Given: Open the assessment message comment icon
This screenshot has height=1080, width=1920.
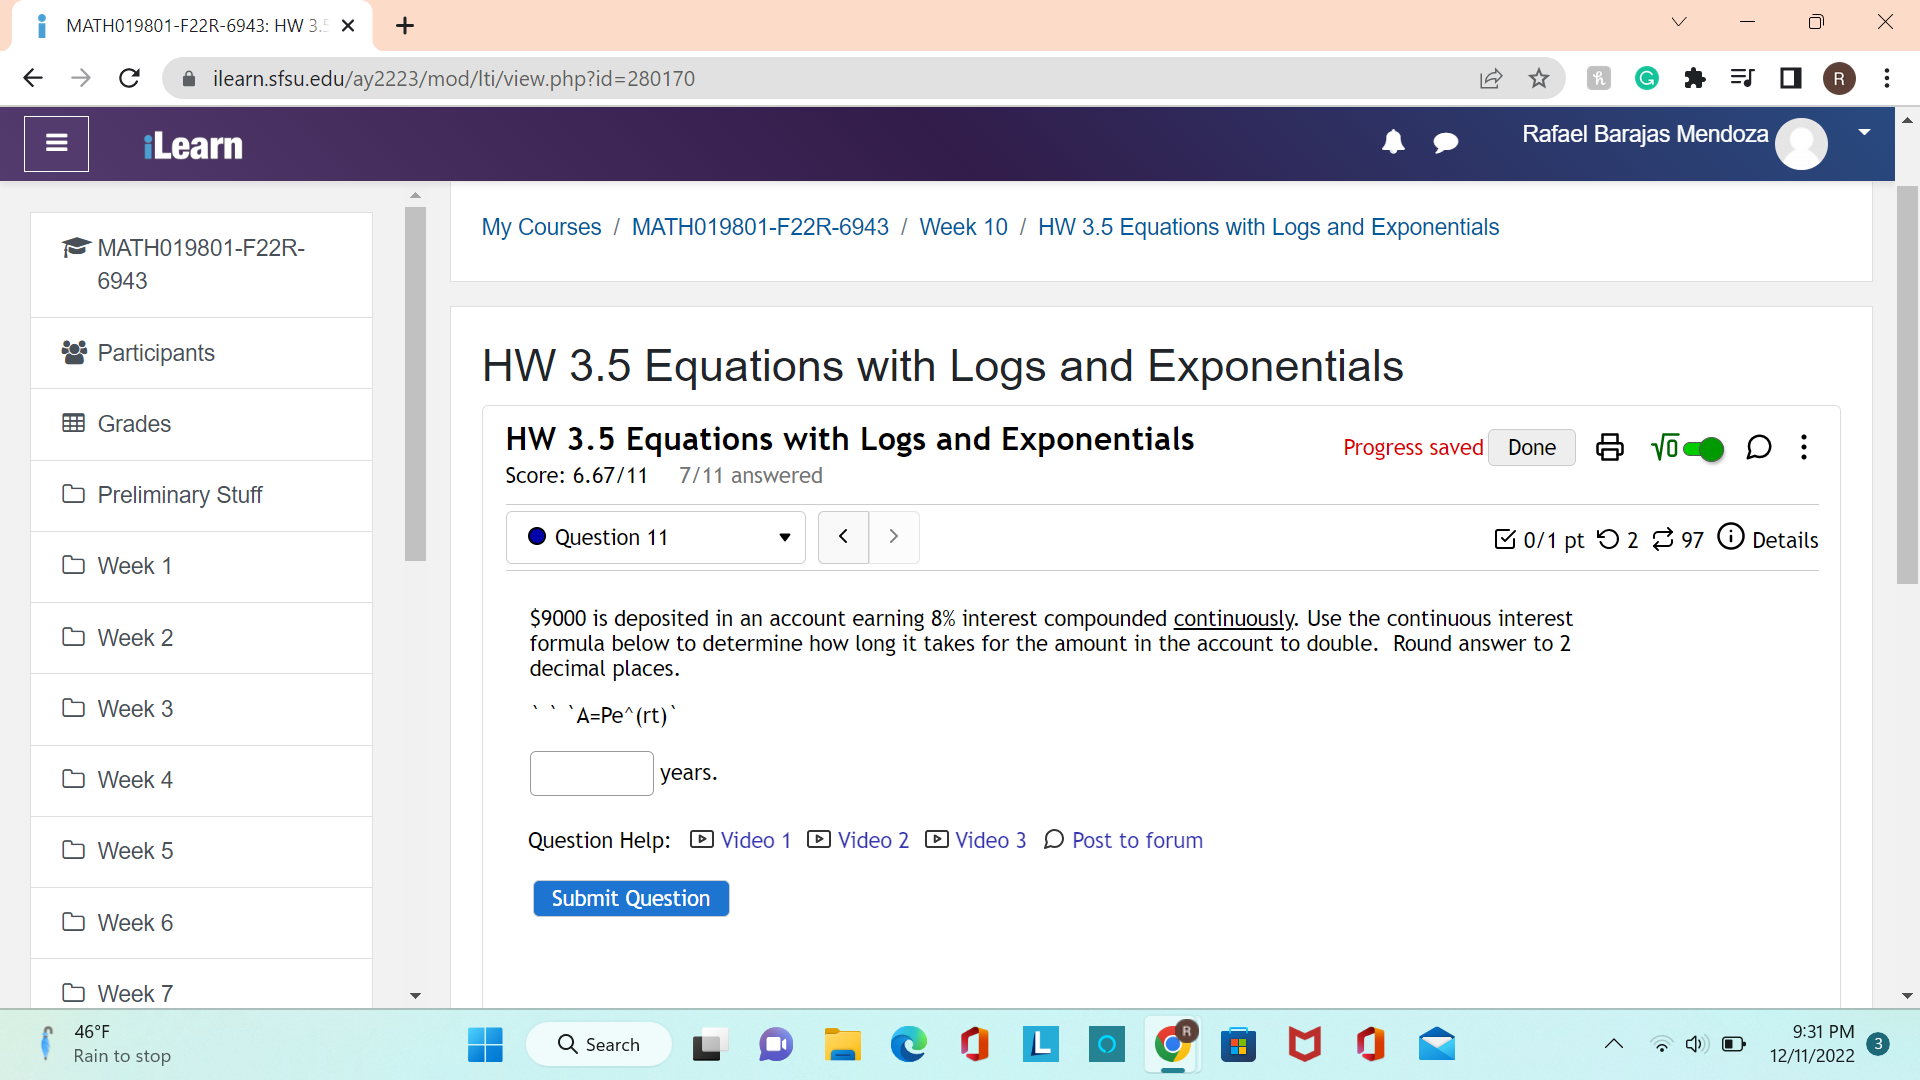Looking at the screenshot, I should pyautogui.click(x=1758, y=447).
